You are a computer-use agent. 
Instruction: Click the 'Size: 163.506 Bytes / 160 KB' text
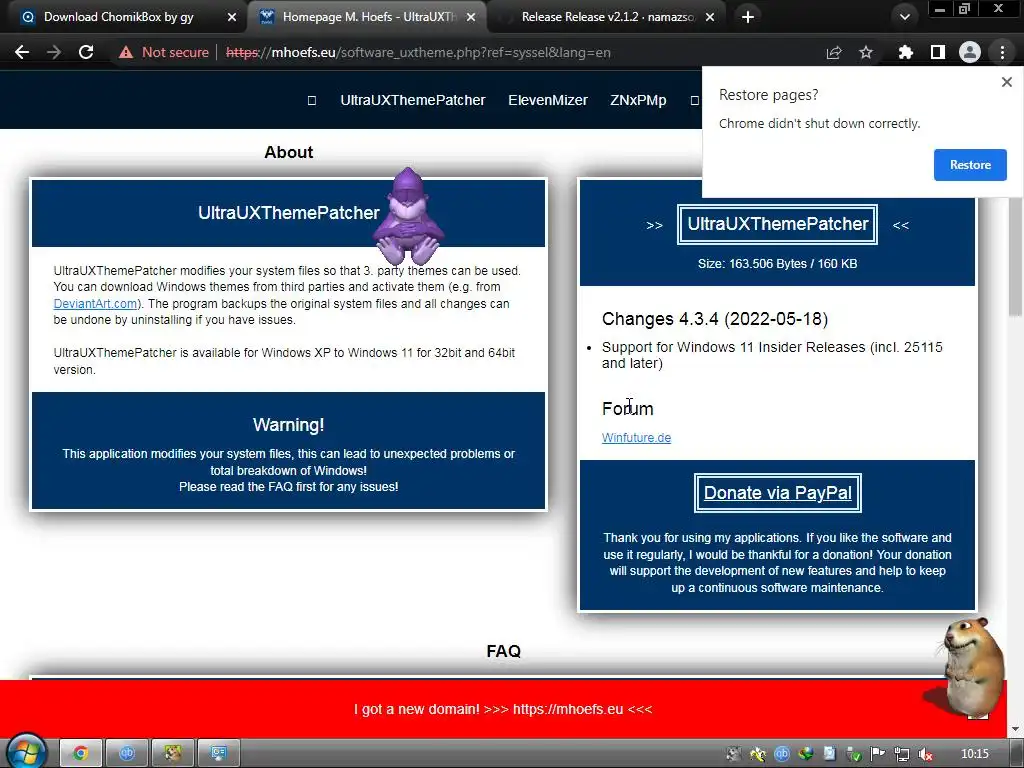777,264
